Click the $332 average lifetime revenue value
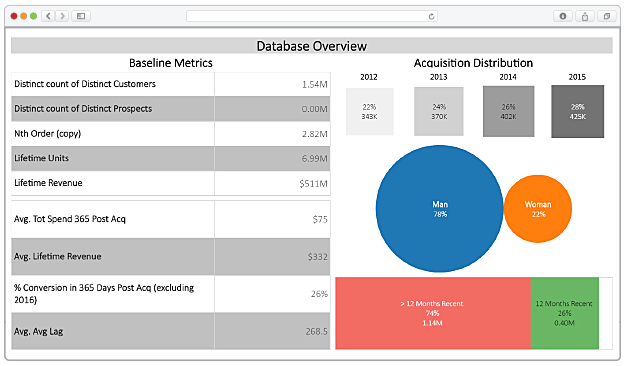Screen dimensions: 625x366 (317, 257)
